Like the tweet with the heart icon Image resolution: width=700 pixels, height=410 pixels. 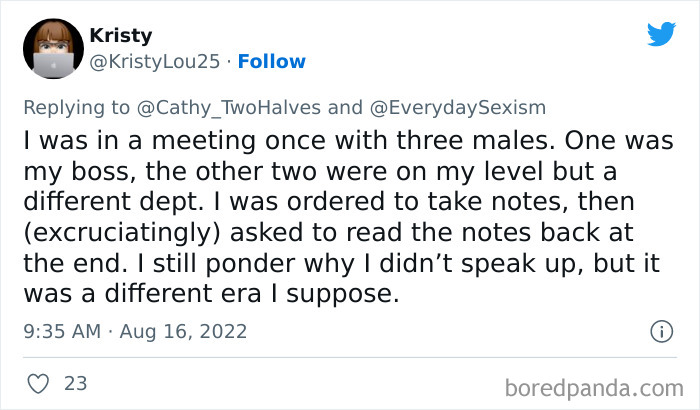pos(39,383)
